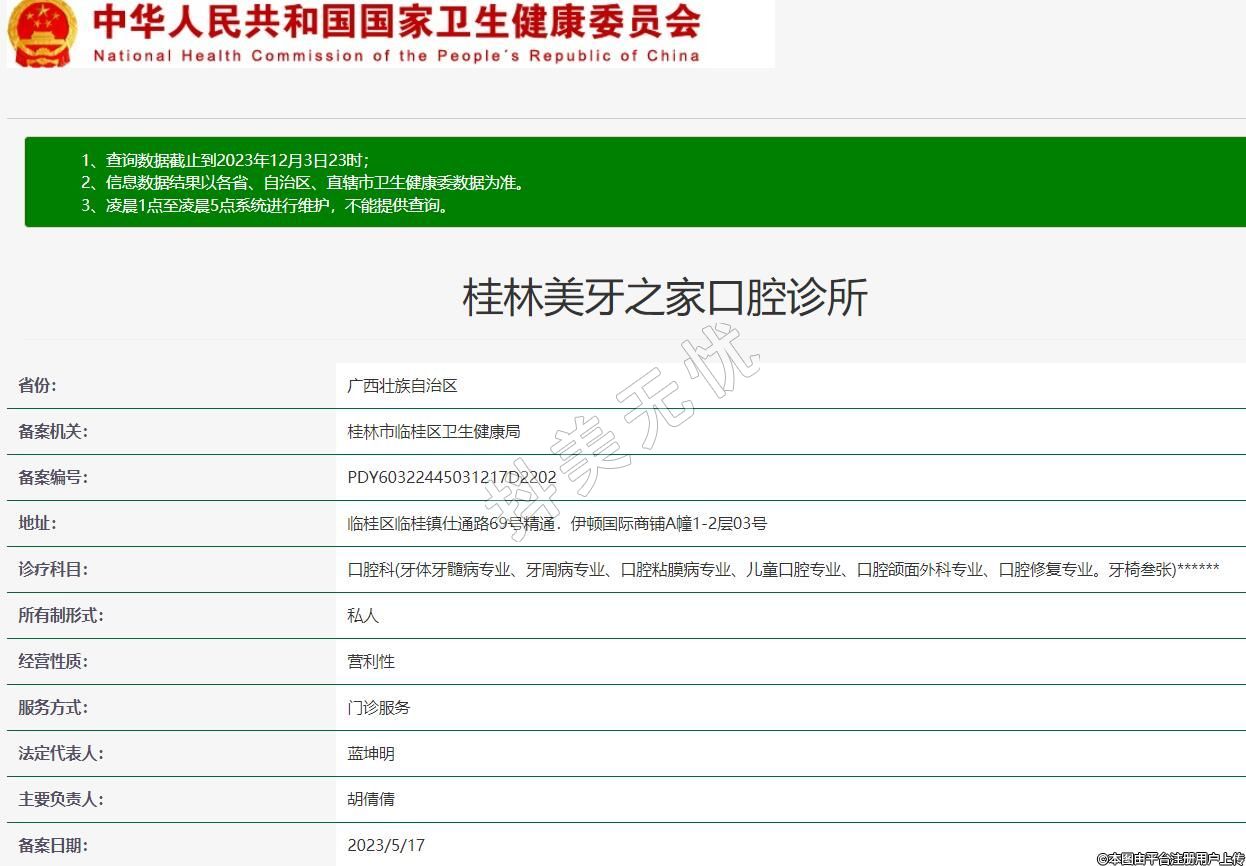Click the filing date 2023/5/17
Screen dimensions: 1246x866
click(x=386, y=846)
